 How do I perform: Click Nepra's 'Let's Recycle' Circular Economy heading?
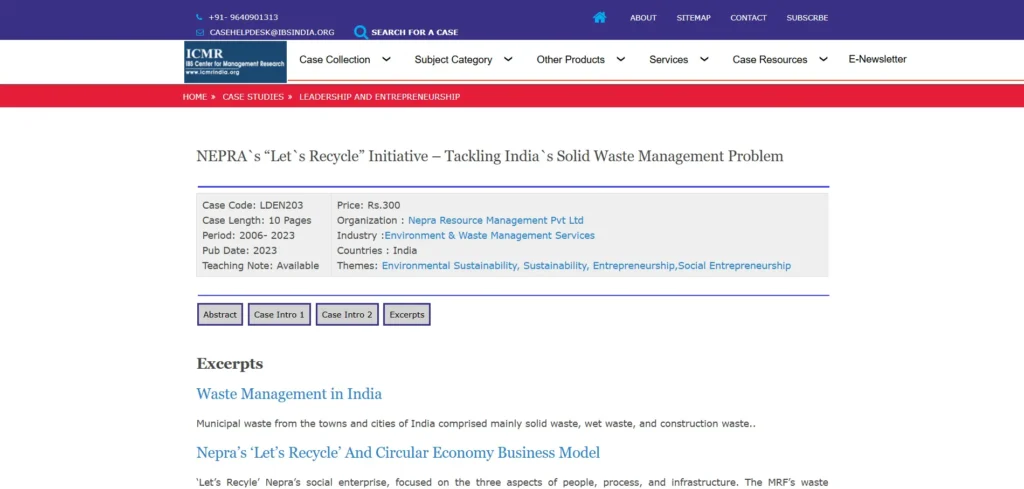(x=398, y=452)
